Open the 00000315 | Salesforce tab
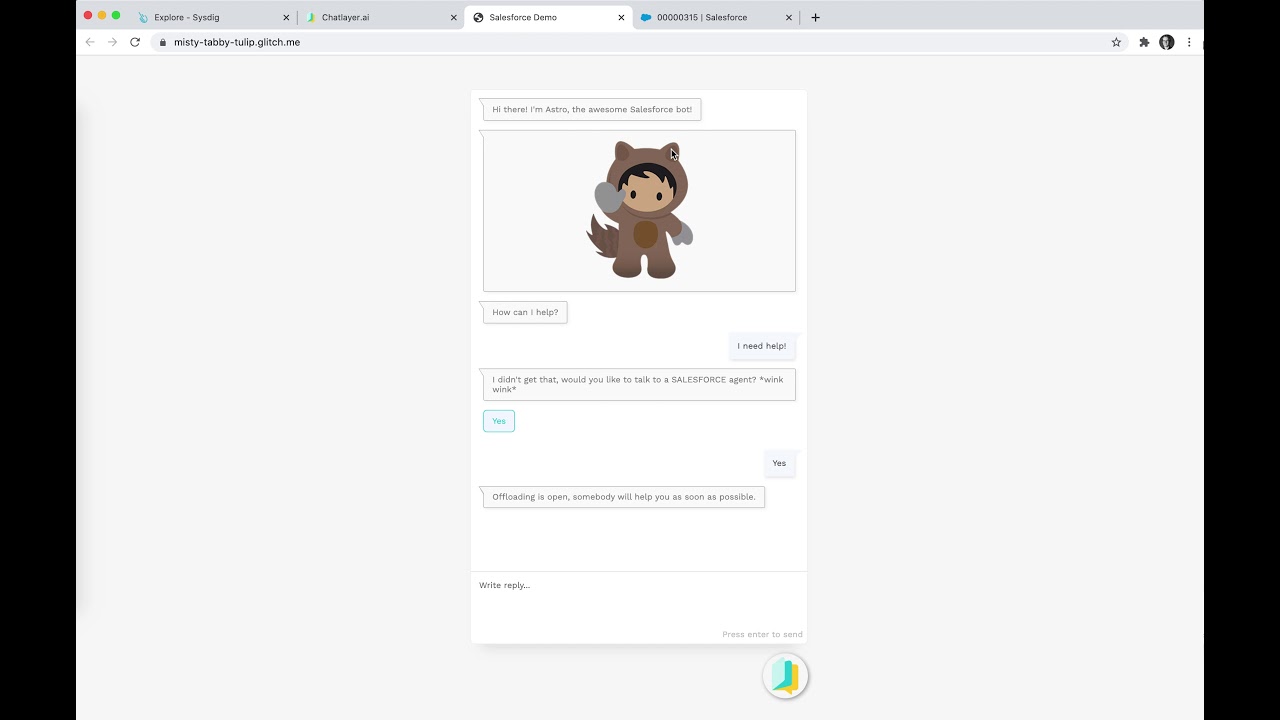 click(716, 17)
